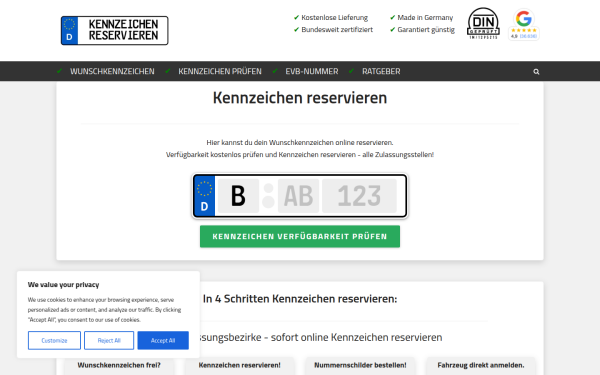Click the number field with 123 placeholder
The height and width of the screenshot is (375, 600).
click(359, 196)
